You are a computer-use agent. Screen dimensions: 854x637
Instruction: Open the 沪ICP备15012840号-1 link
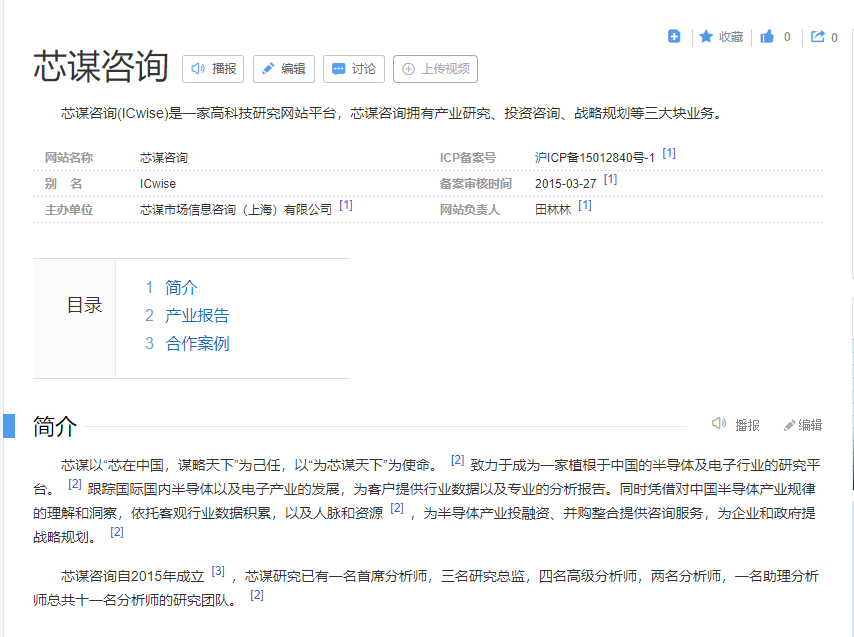(595, 158)
